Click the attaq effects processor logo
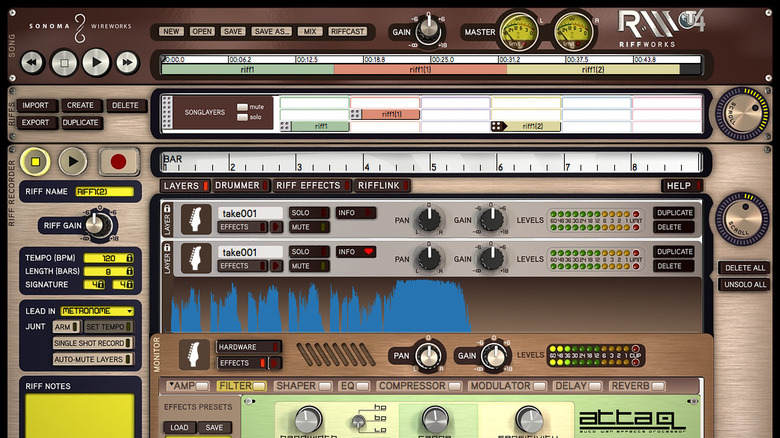 (632, 421)
